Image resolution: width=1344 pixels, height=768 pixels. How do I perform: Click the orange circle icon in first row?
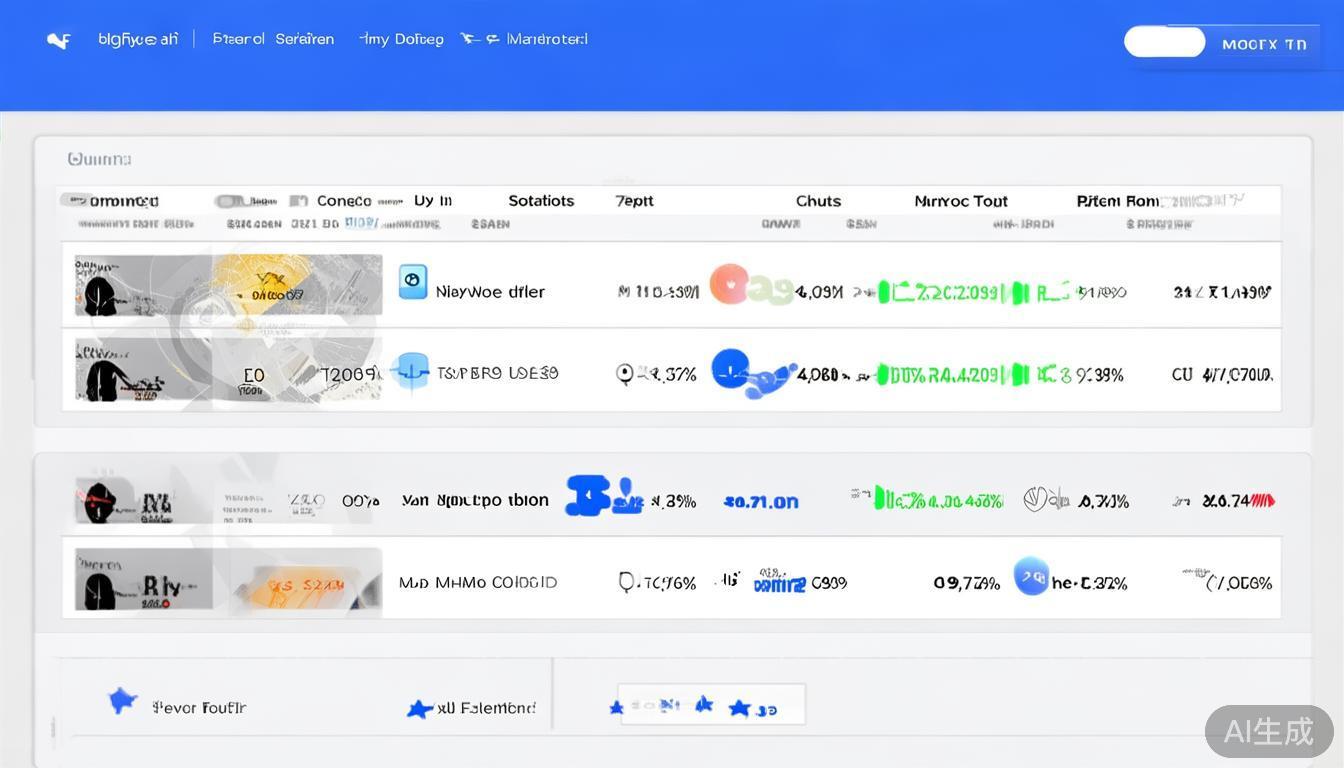pos(729,284)
